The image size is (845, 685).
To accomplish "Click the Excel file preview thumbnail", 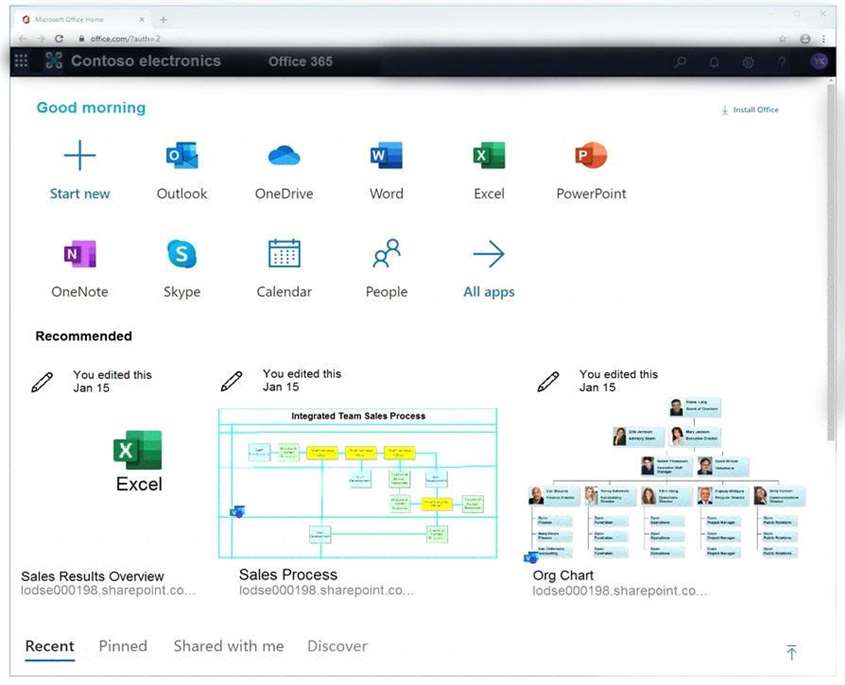I will point(138,461).
